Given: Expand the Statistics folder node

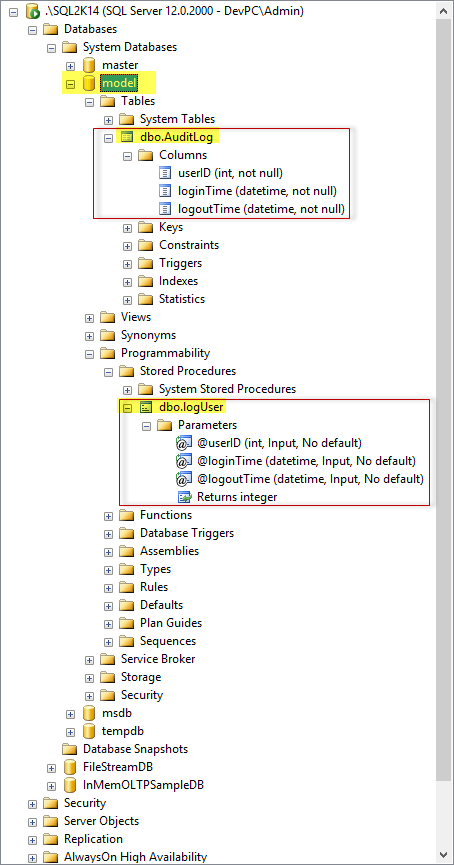Looking at the screenshot, I should click(128, 300).
